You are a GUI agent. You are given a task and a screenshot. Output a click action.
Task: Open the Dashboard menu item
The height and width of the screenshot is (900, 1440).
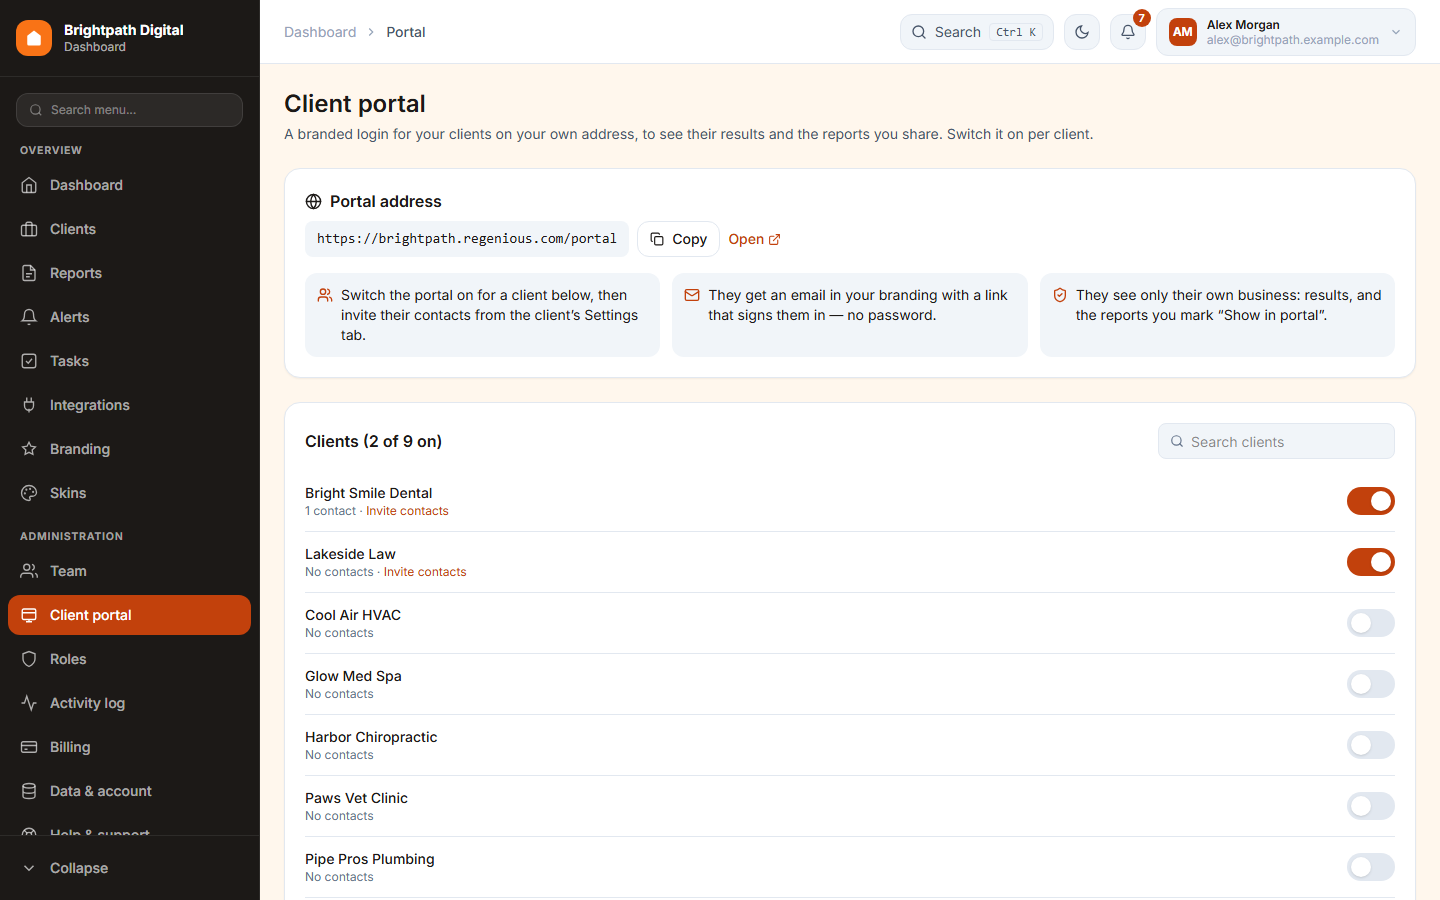129,185
